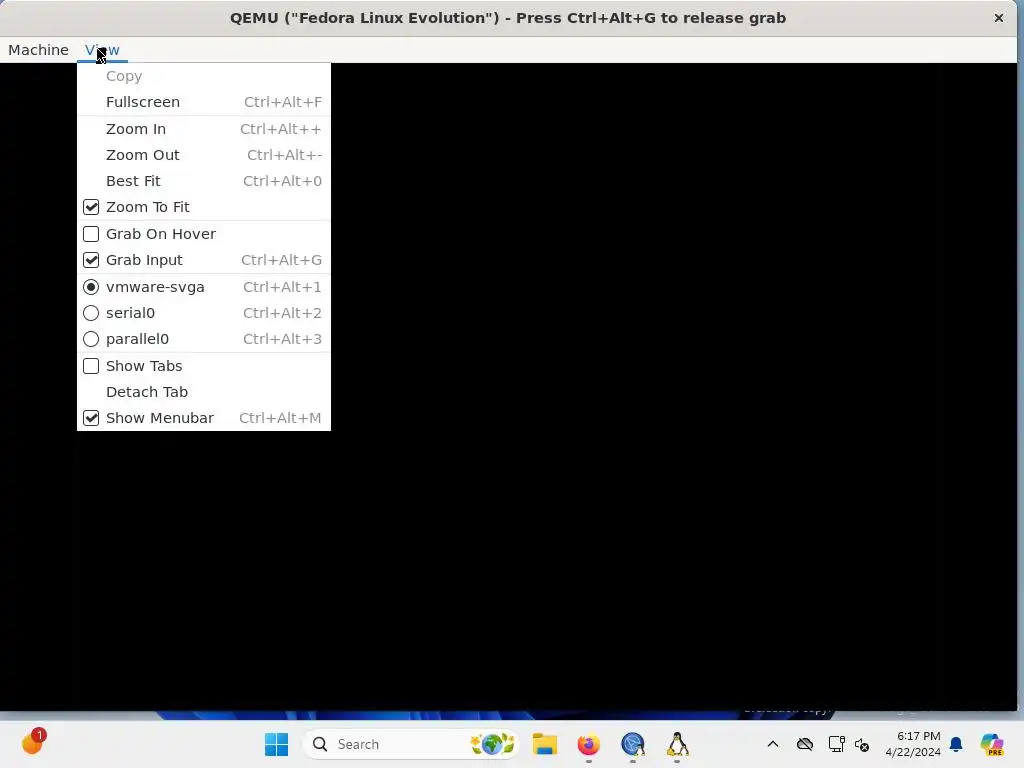Click the taskbar Search box
Image resolution: width=1024 pixels, height=768 pixels.
point(411,744)
